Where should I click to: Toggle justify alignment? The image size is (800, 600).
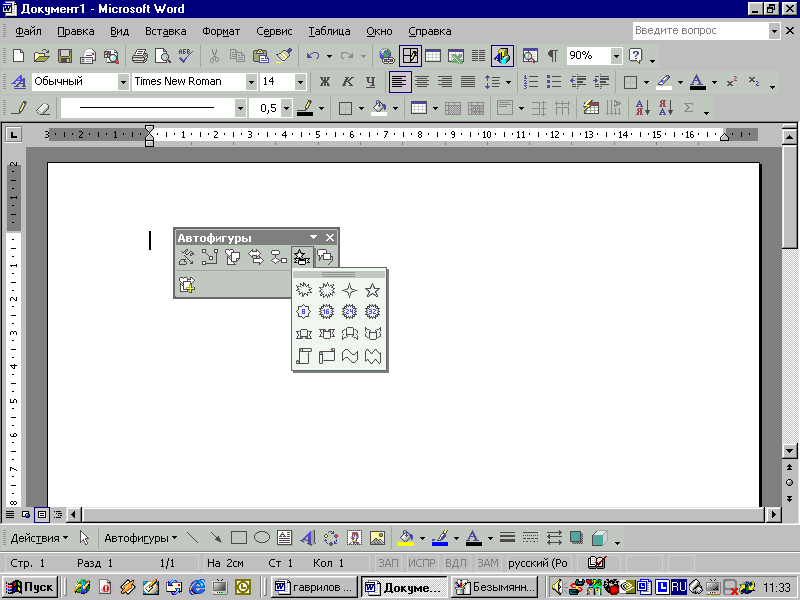pos(468,82)
